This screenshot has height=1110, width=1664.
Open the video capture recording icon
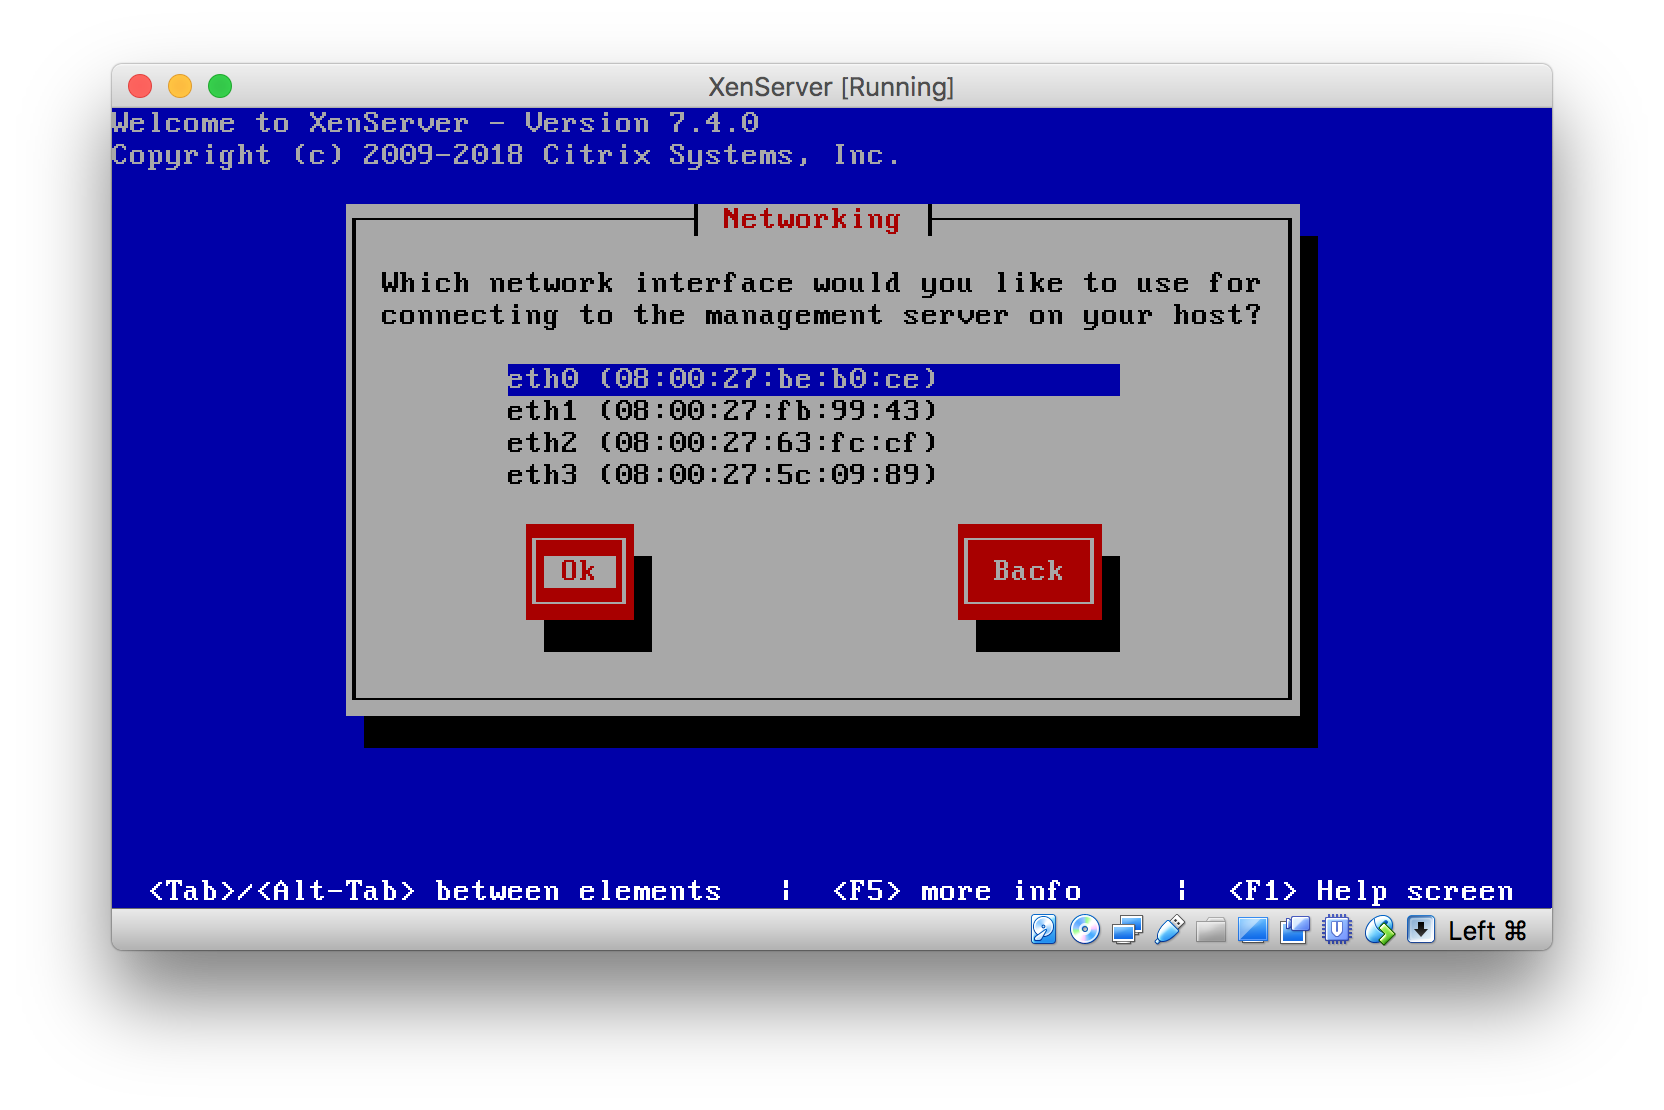pos(1295,930)
